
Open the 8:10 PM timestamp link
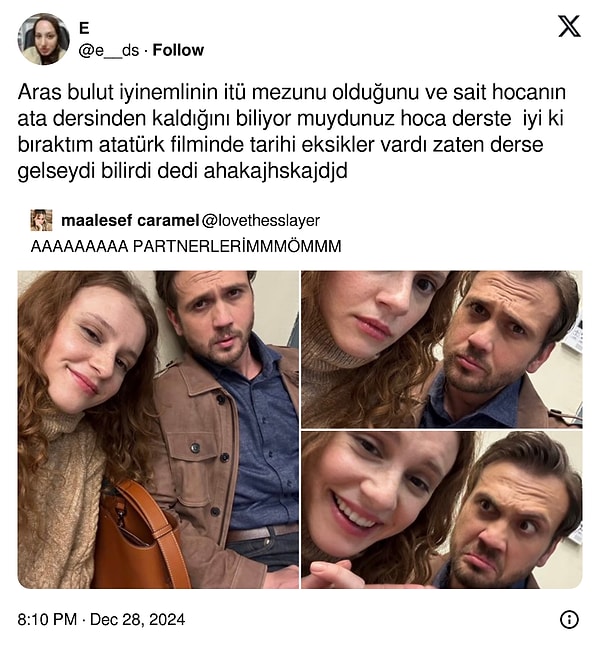point(47,619)
